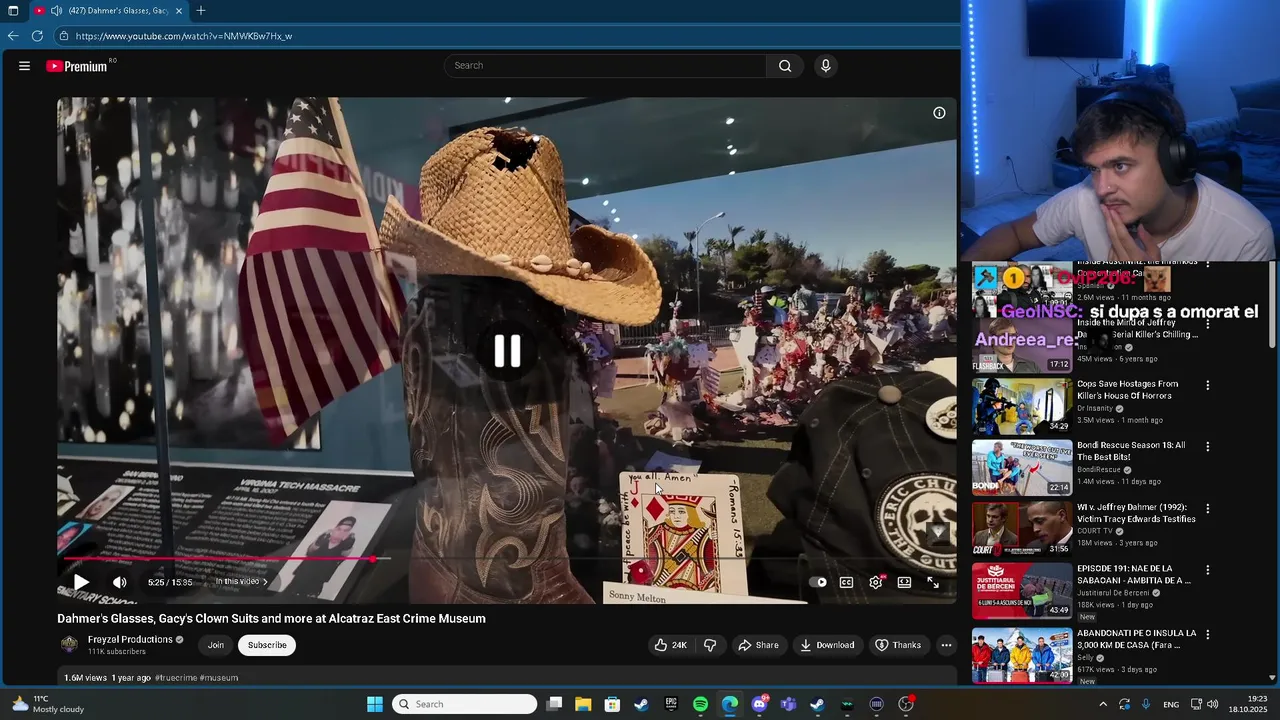1280x720 pixels.
Task: Open the player settings gear
Action: [x=876, y=582]
